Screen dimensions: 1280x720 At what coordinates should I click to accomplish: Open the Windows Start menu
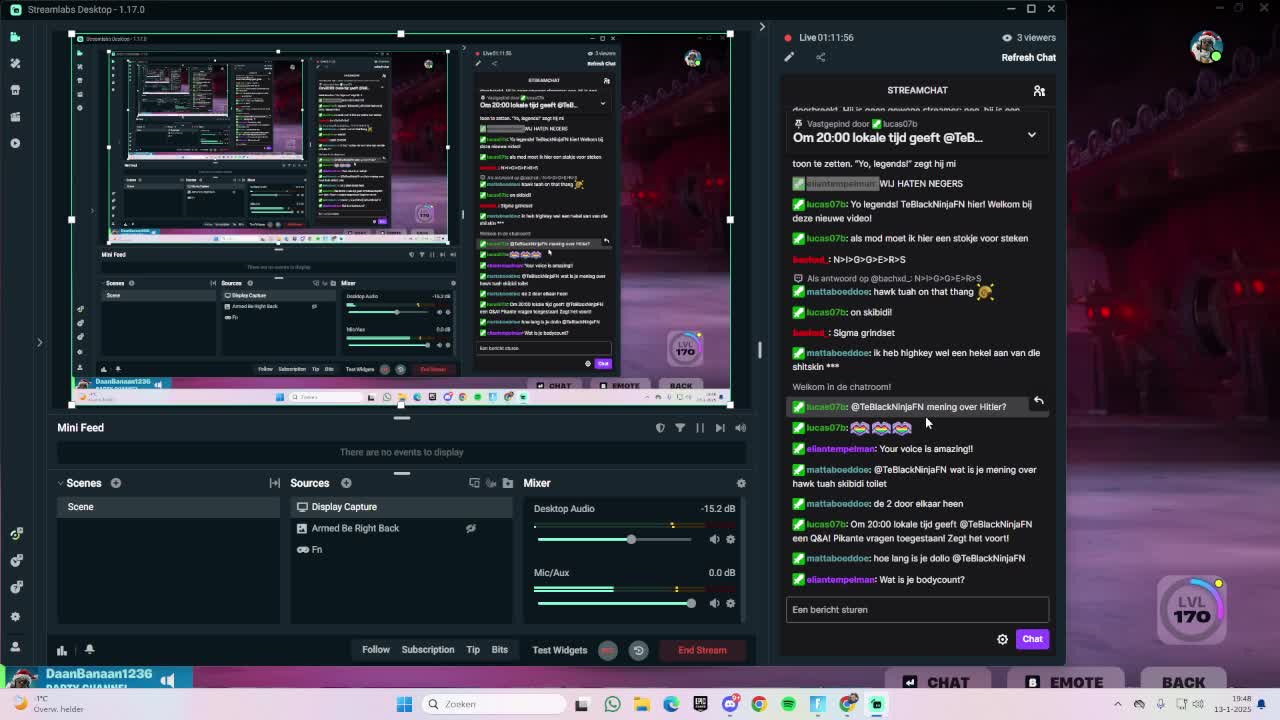pos(404,704)
